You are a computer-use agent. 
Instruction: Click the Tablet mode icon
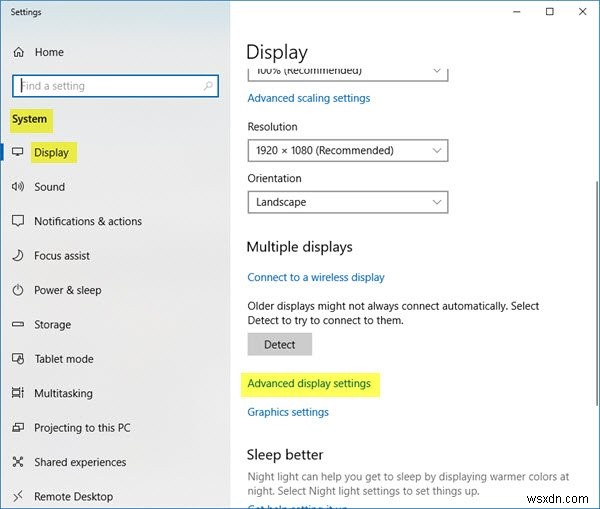coord(18,359)
